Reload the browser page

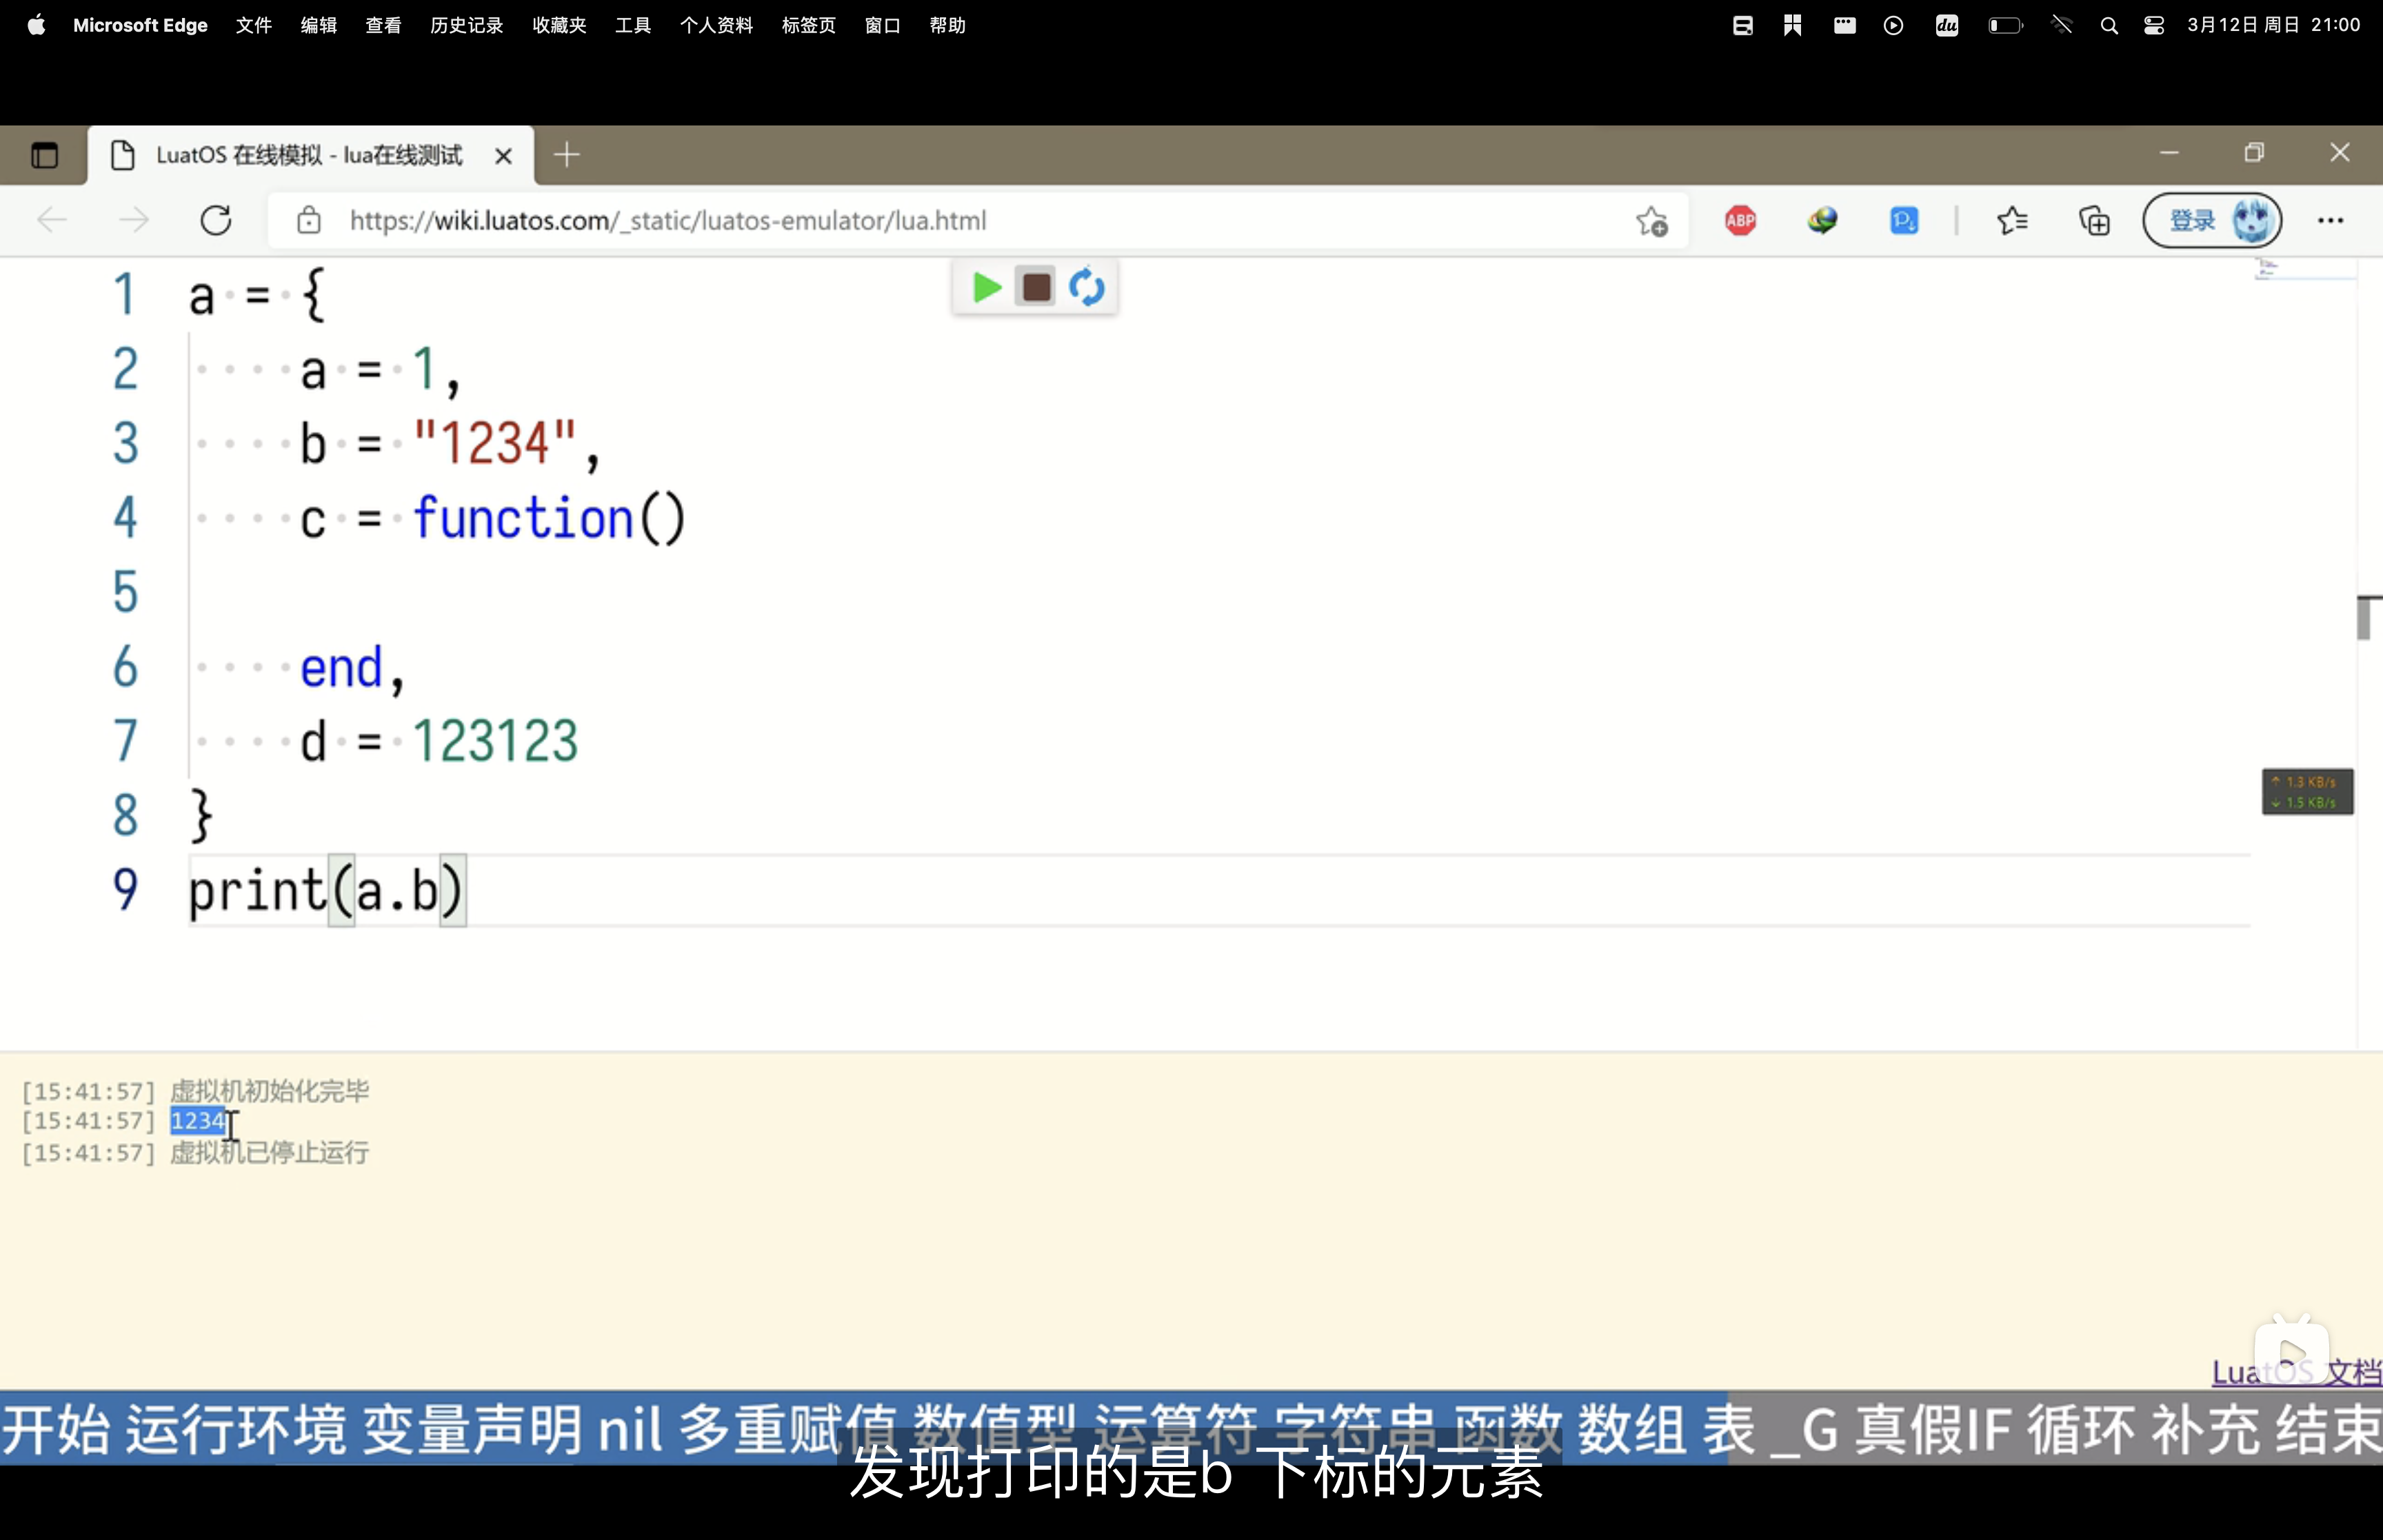pyautogui.click(x=216, y=220)
